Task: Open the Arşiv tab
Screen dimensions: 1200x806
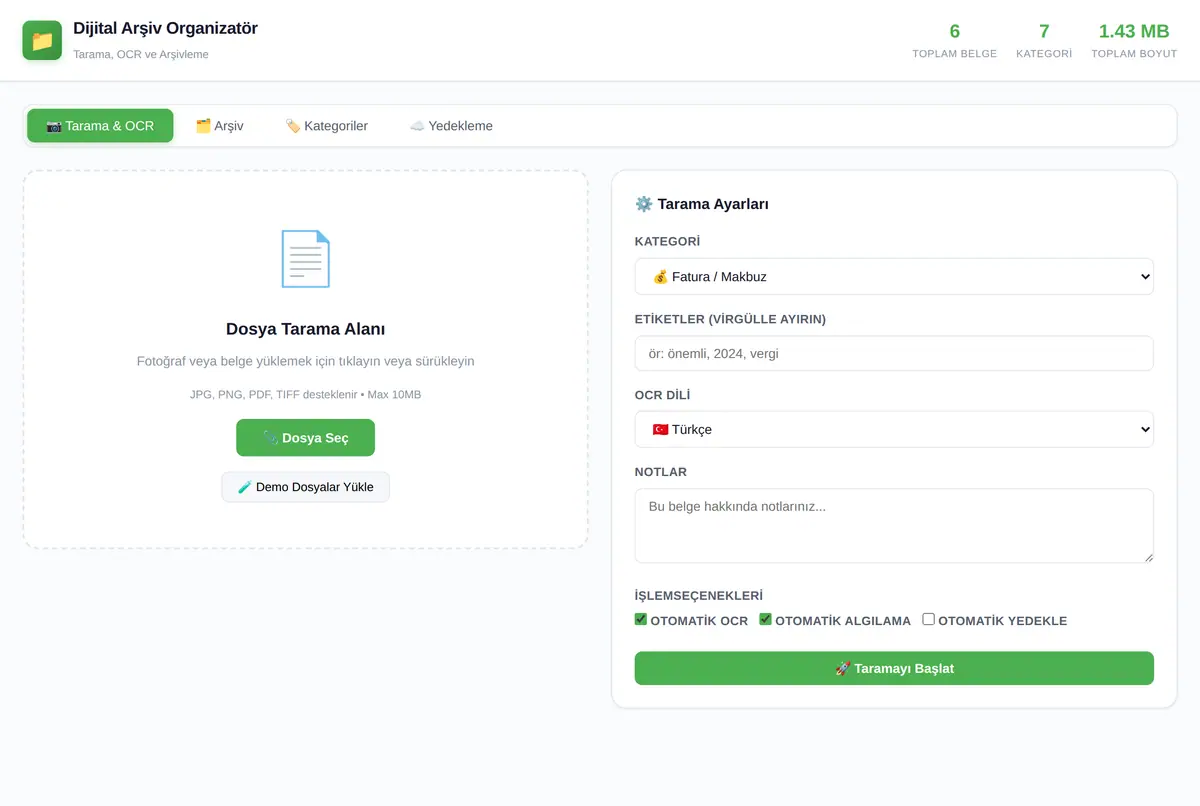Action: coord(219,126)
